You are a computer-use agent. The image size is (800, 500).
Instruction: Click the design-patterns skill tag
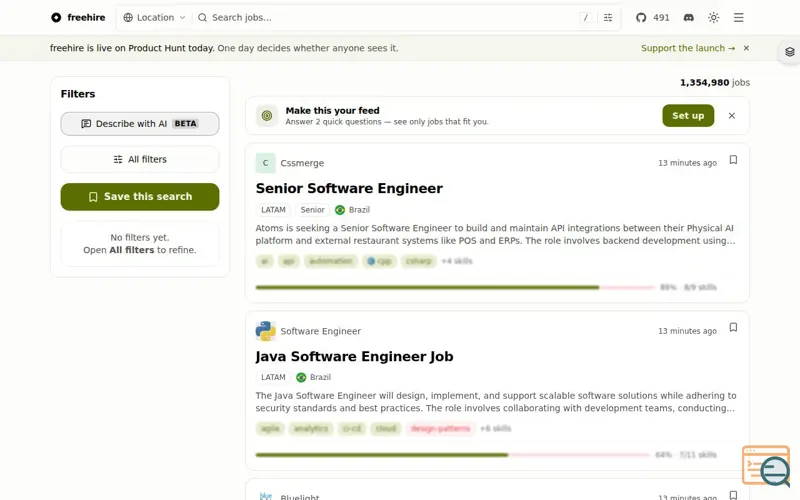point(440,428)
